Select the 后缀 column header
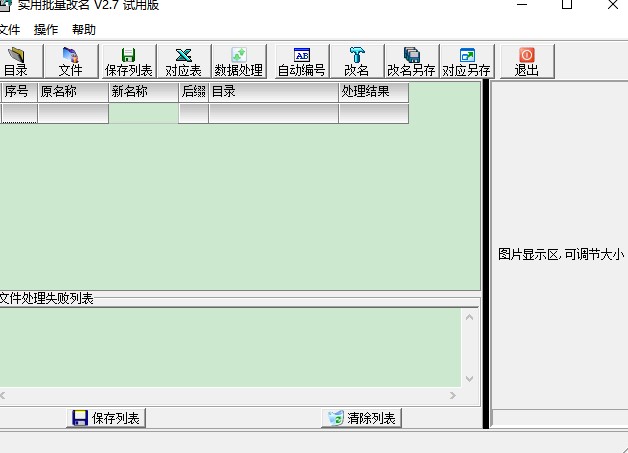 click(x=193, y=92)
